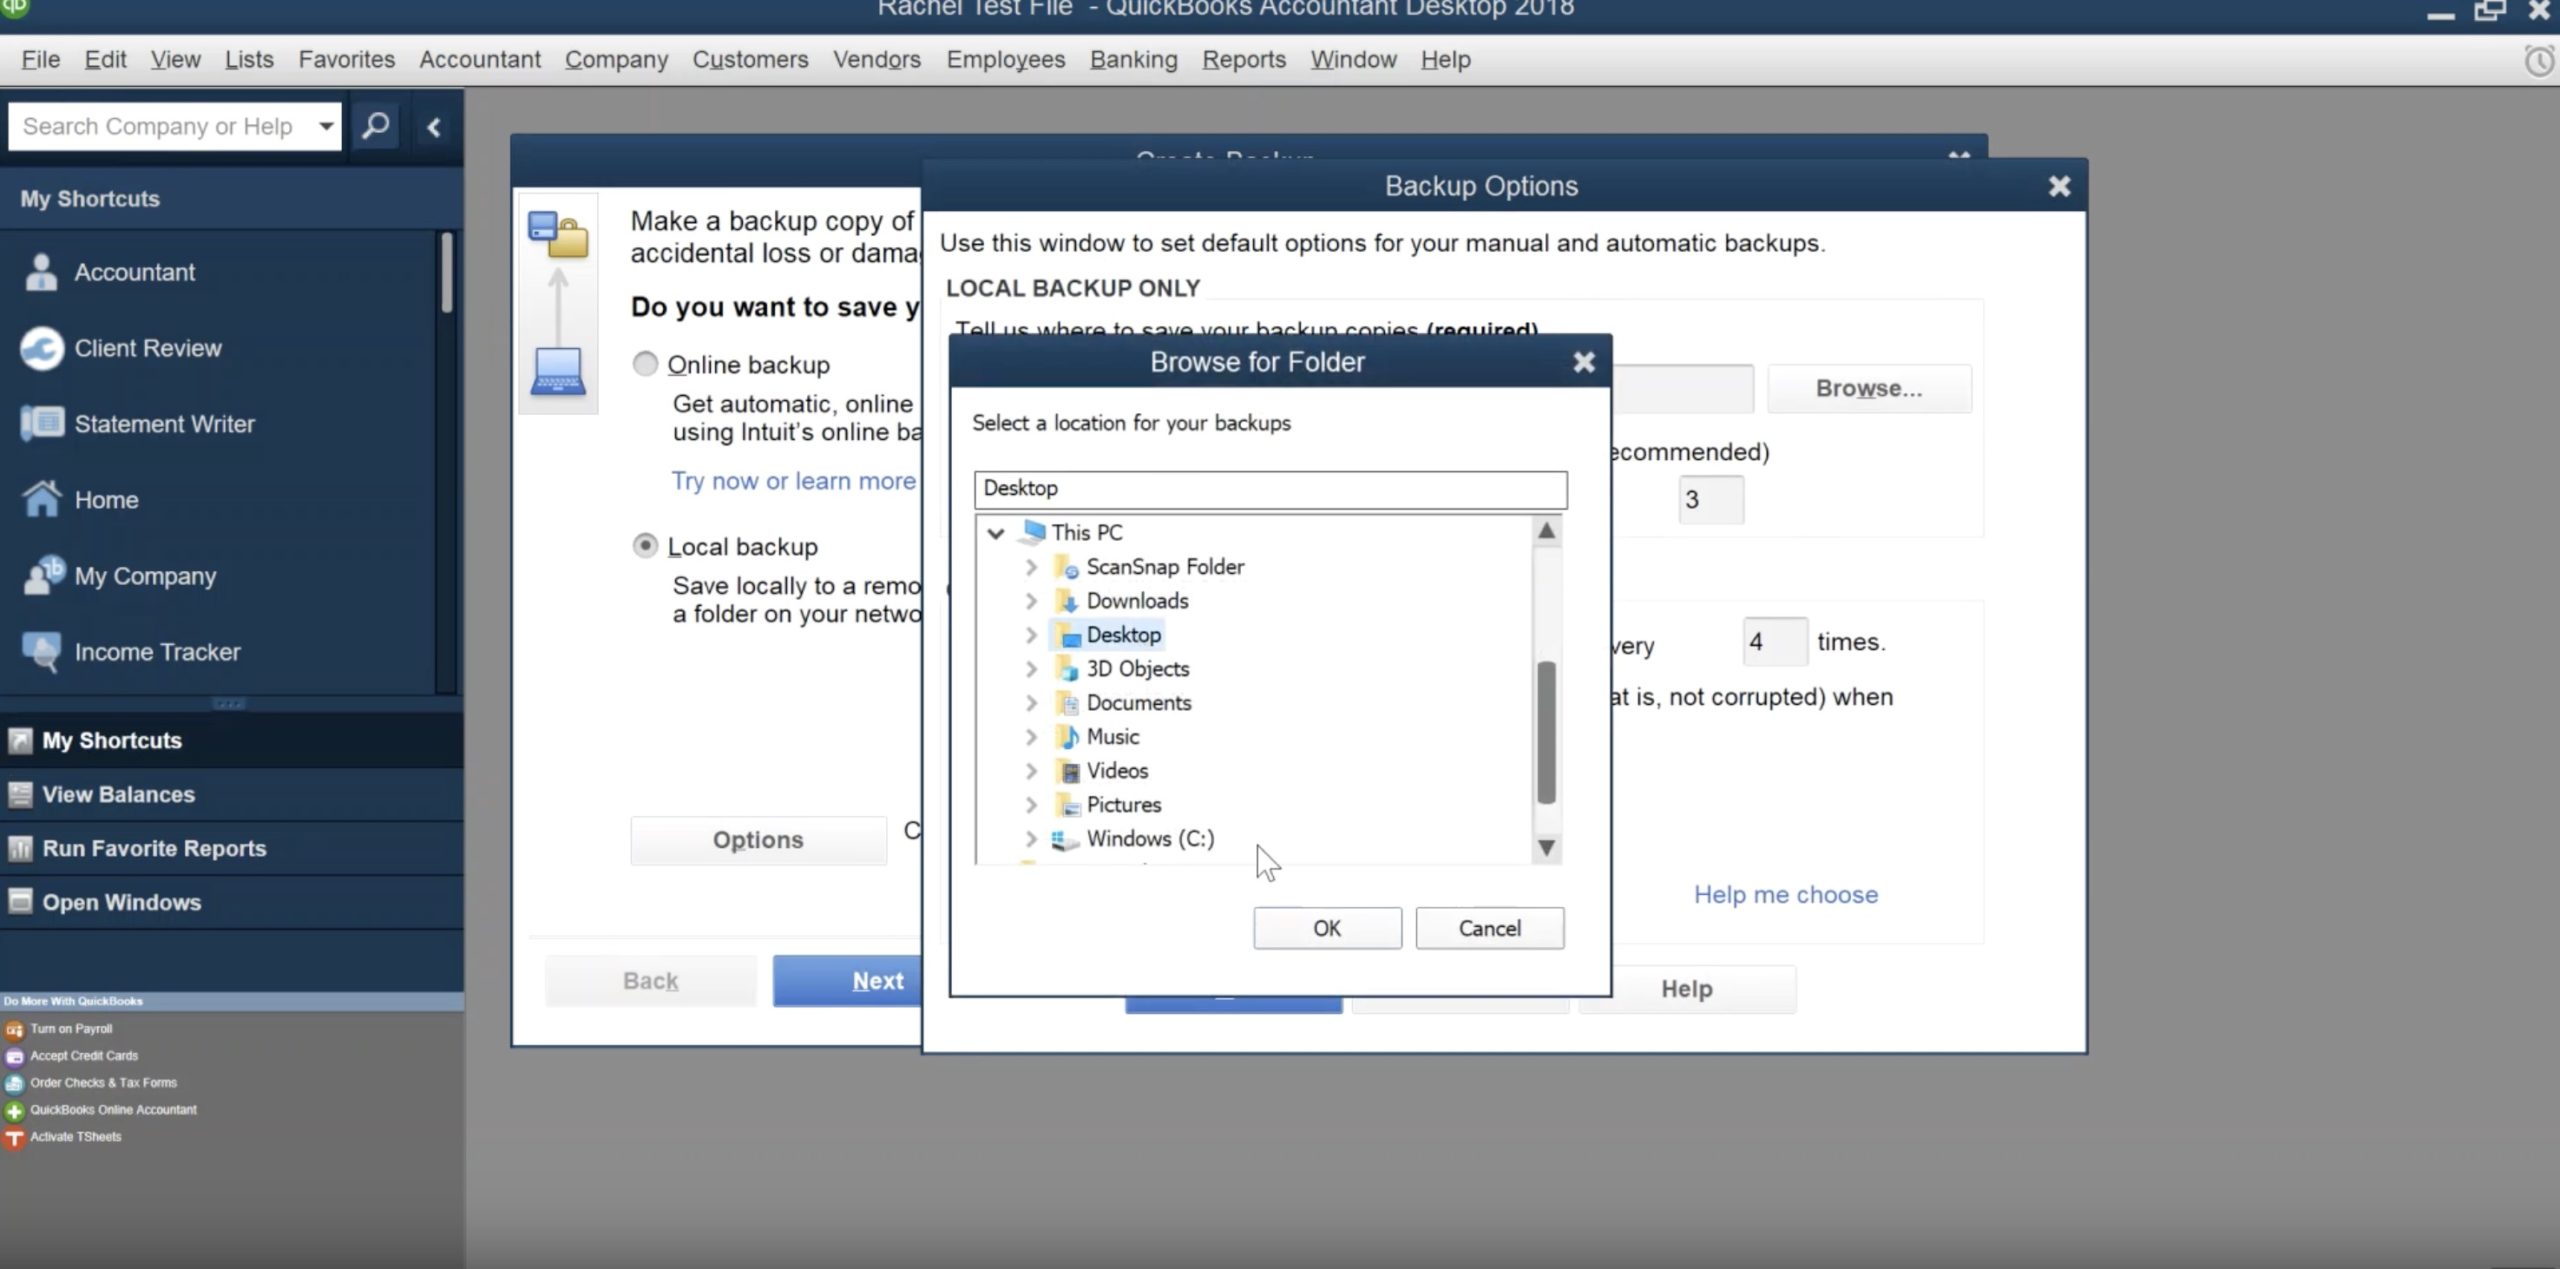Image resolution: width=2560 pixels, height=1269 pixels.
Task: Go to the Home shortcut icon
Action: (x=41, y=499)
